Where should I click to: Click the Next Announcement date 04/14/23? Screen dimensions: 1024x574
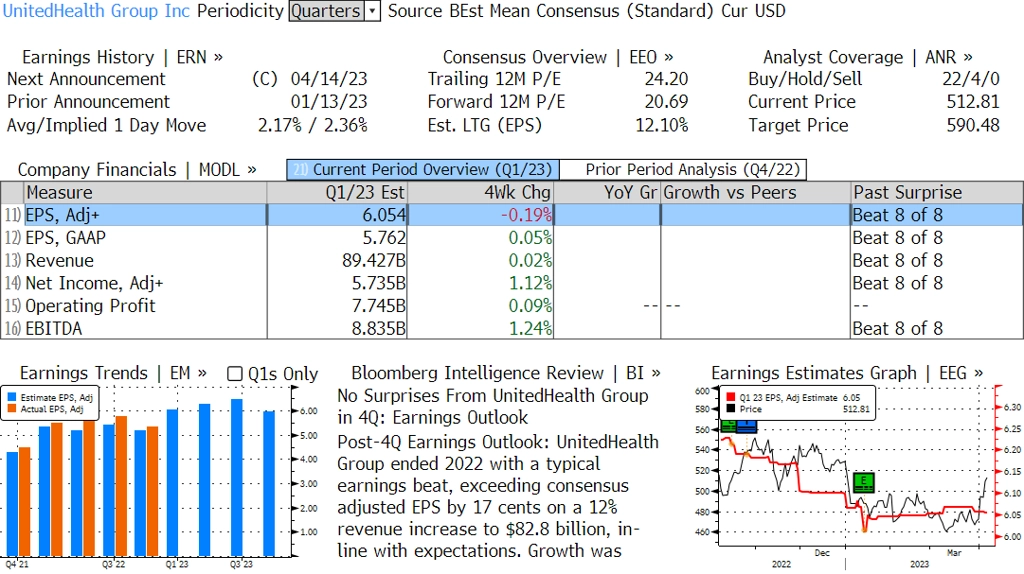click(x=329, y=79)
